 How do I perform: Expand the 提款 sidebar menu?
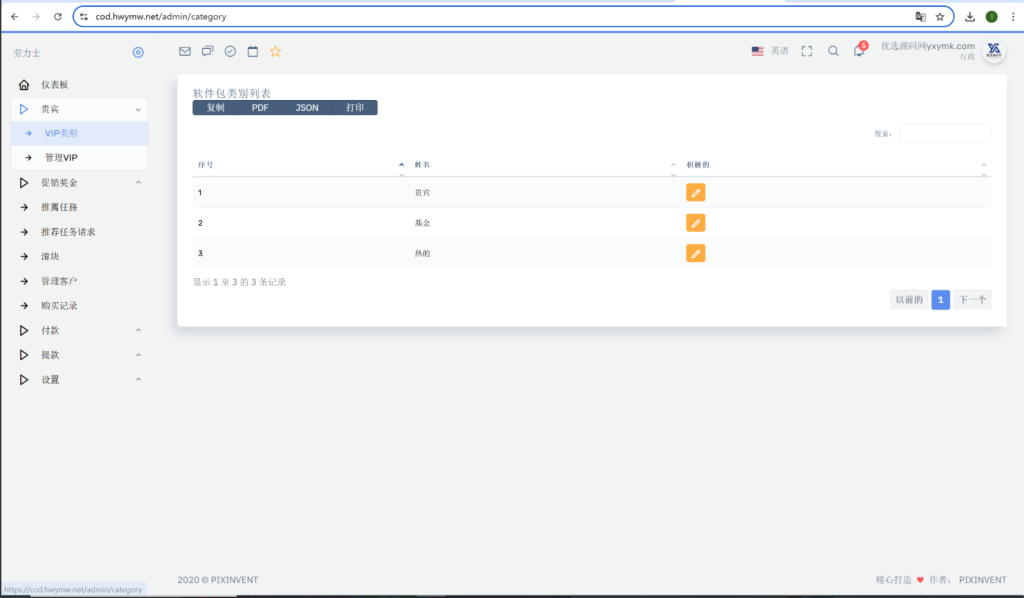pos(79,354)
